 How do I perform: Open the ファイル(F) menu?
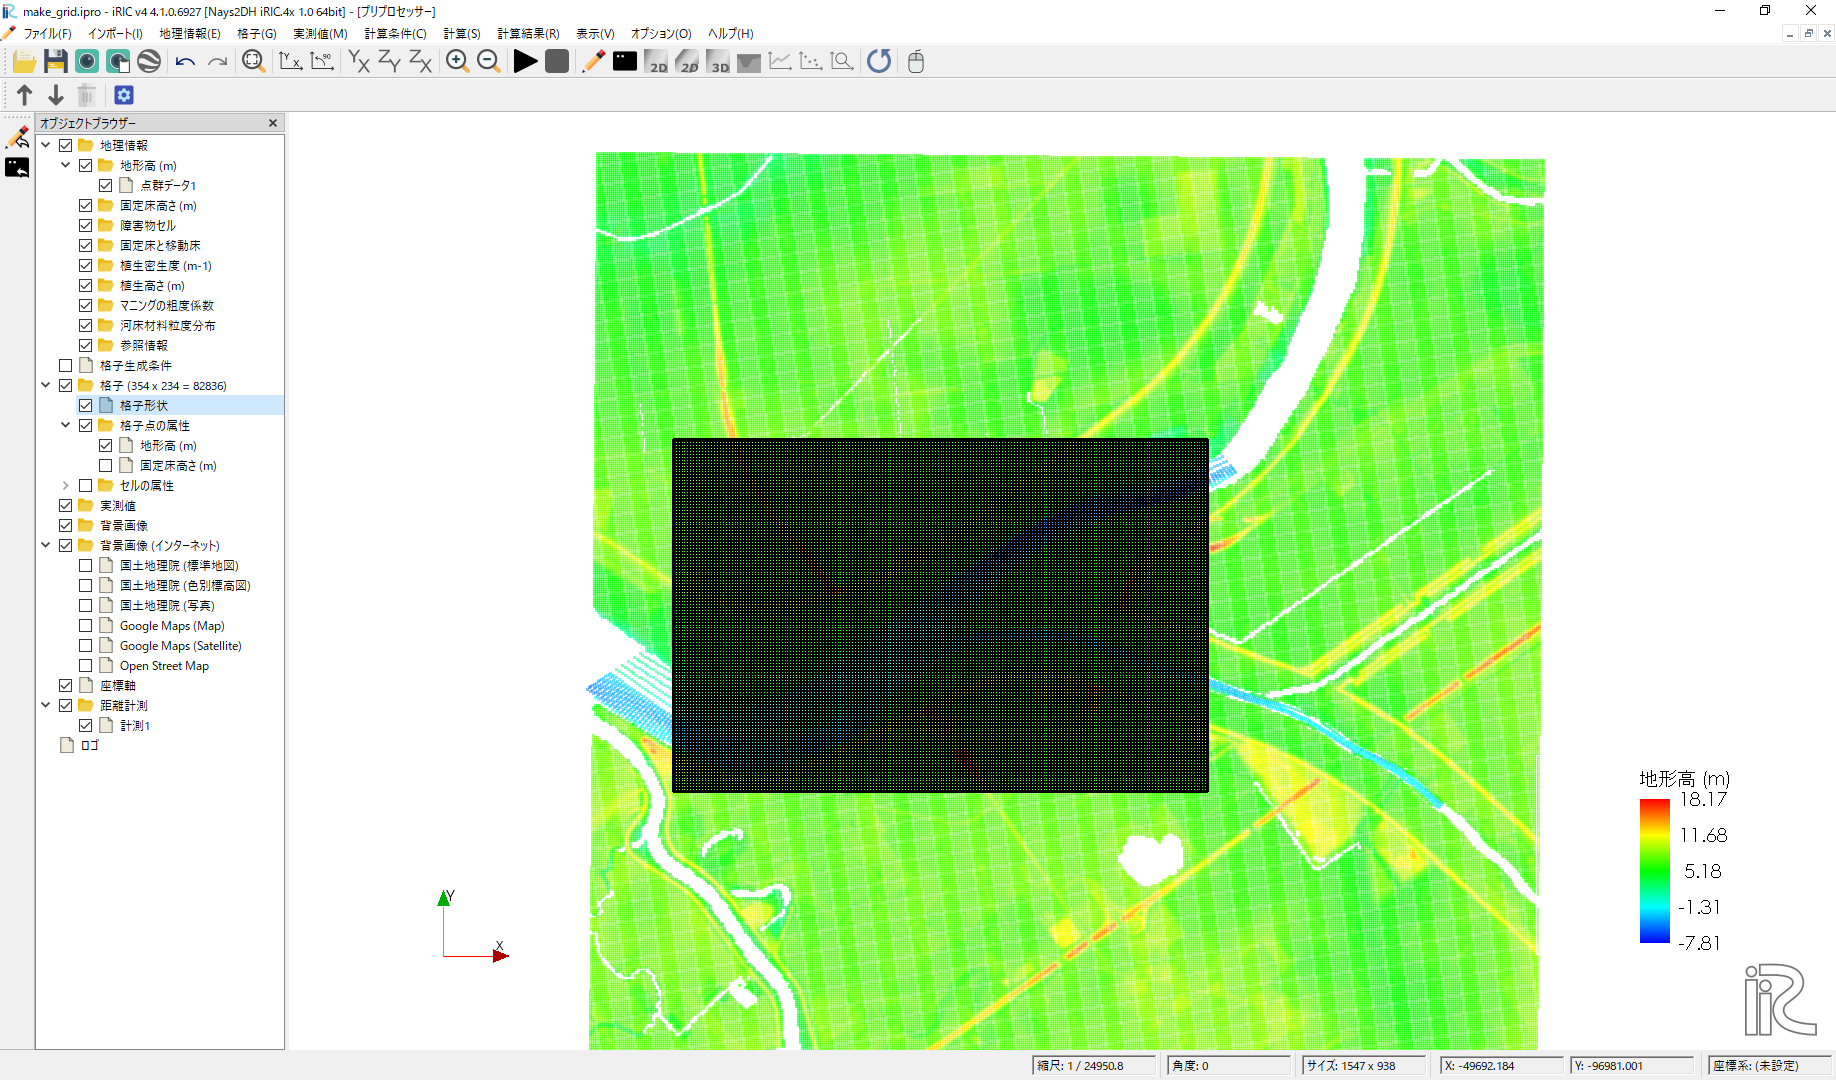coord(47,34)
